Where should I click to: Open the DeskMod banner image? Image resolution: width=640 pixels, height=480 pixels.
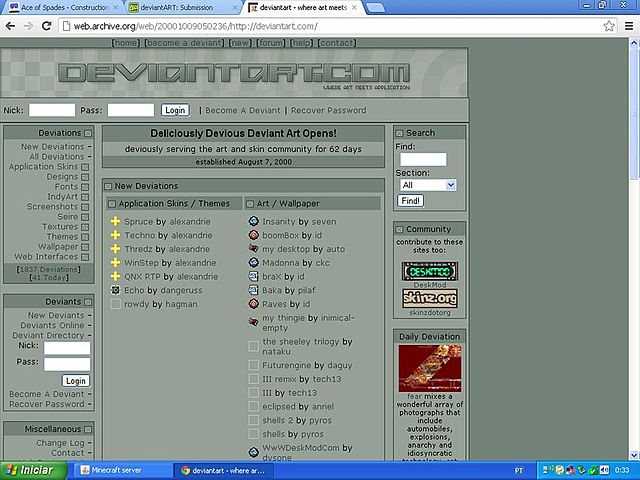(430, 271)
